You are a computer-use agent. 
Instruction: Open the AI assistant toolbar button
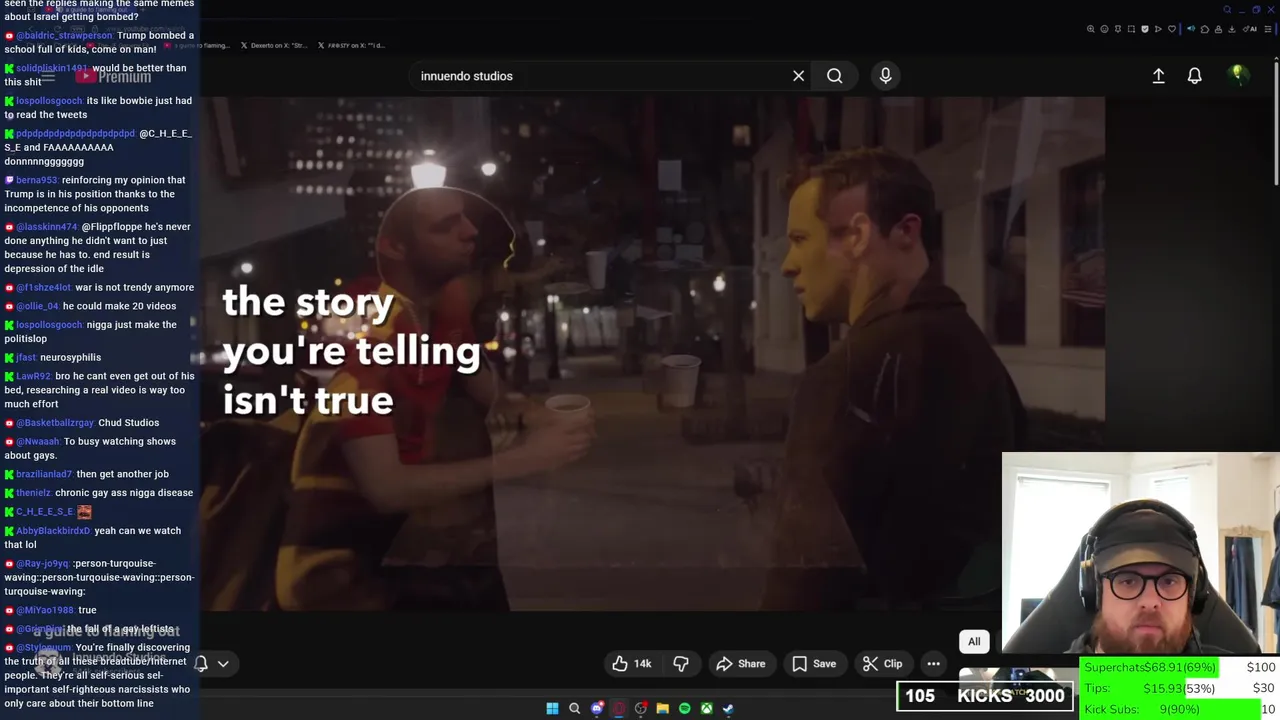pyautogui.click(x=1250, y=29)
